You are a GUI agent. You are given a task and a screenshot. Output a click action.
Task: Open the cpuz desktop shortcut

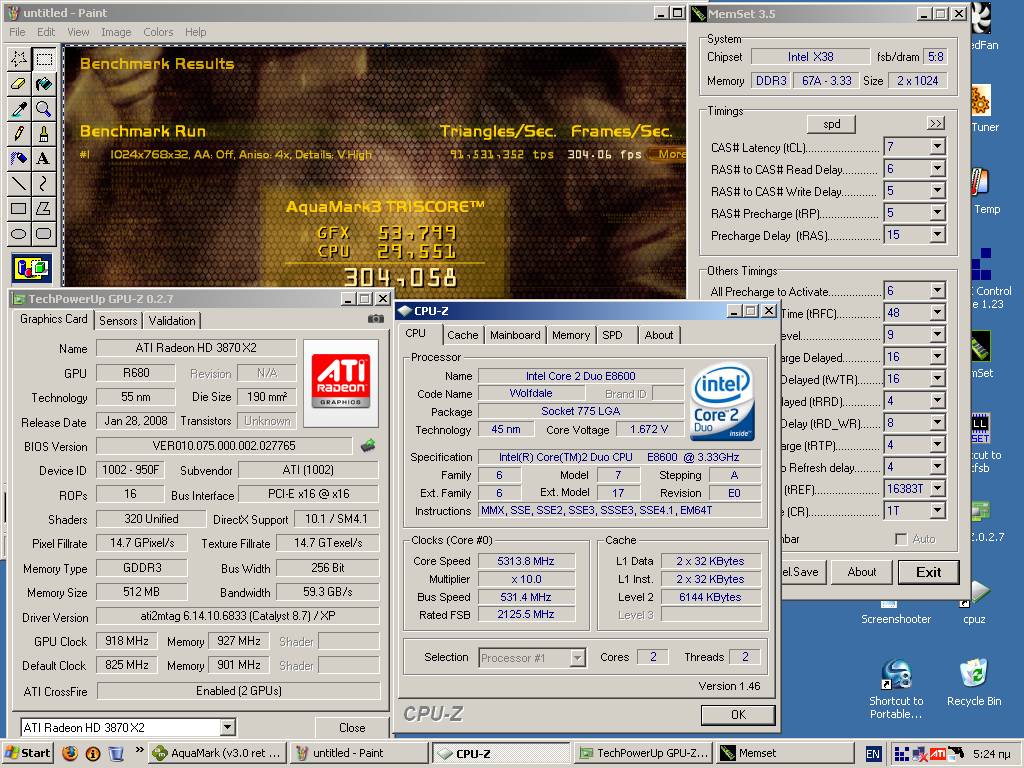coord(974,604)
